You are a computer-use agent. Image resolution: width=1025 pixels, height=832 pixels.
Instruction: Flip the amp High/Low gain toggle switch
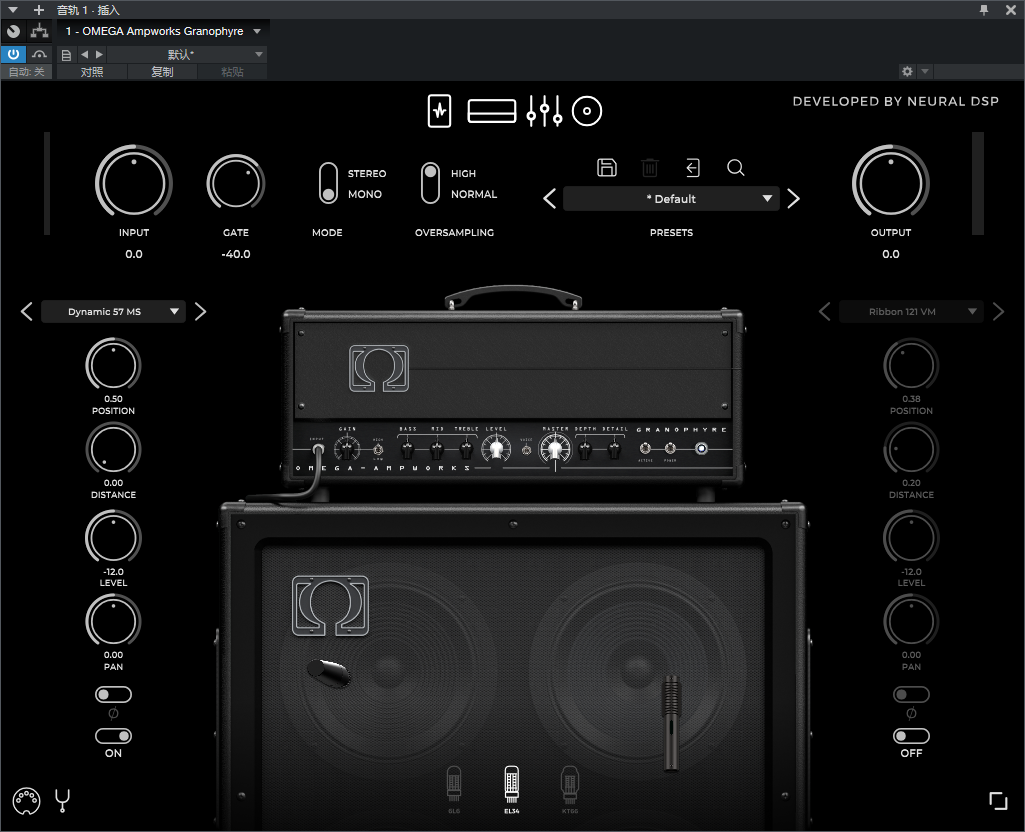pyautogui.click(x=378, y=449)
